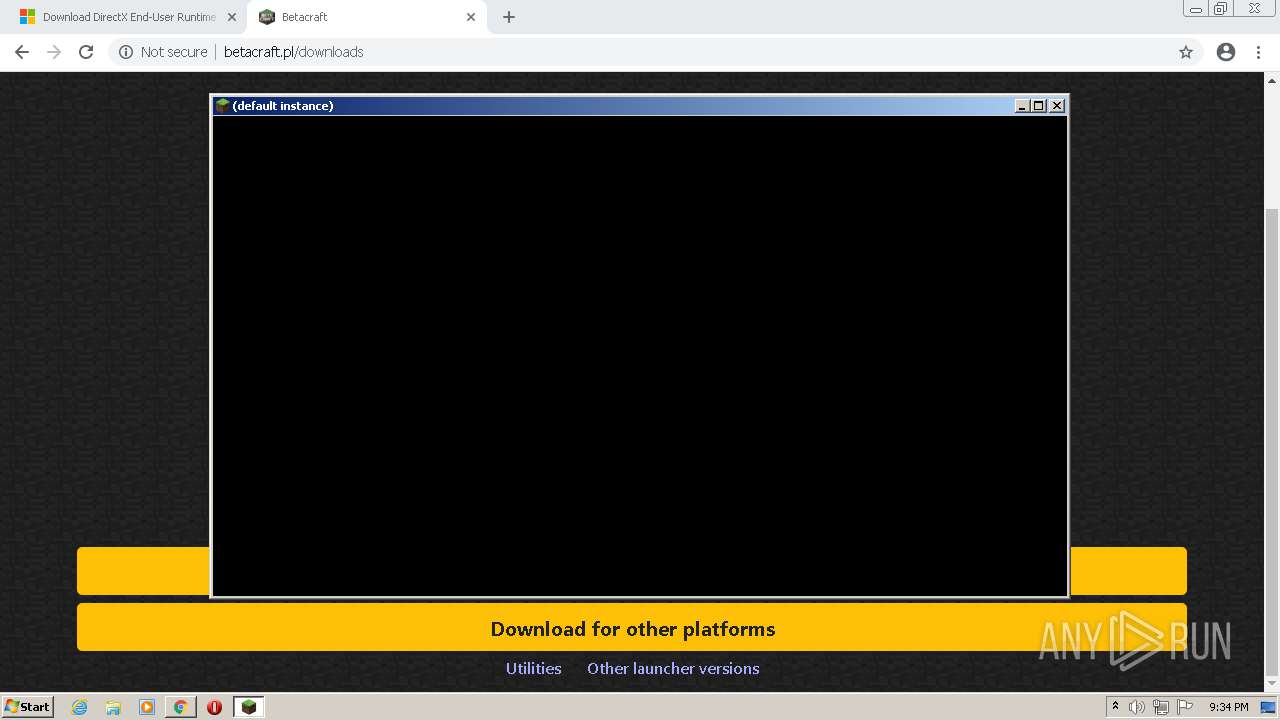Open the Windows Start menu
1280x720 pixels.
click(x=27, y=706)
